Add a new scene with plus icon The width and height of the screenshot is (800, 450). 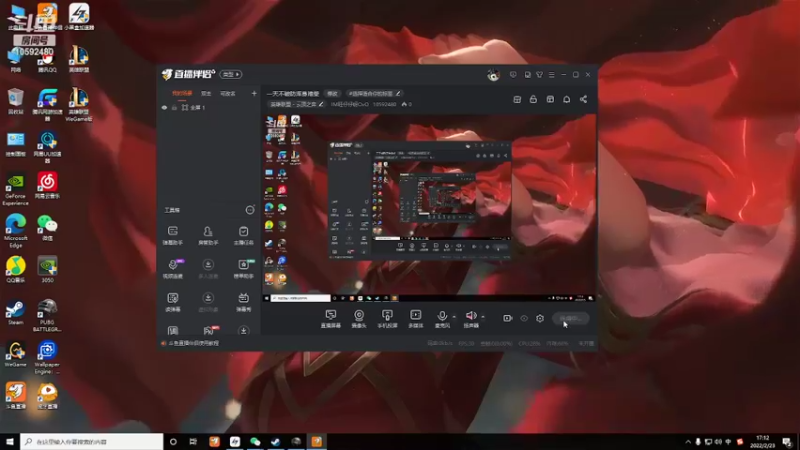pos(254,93)
